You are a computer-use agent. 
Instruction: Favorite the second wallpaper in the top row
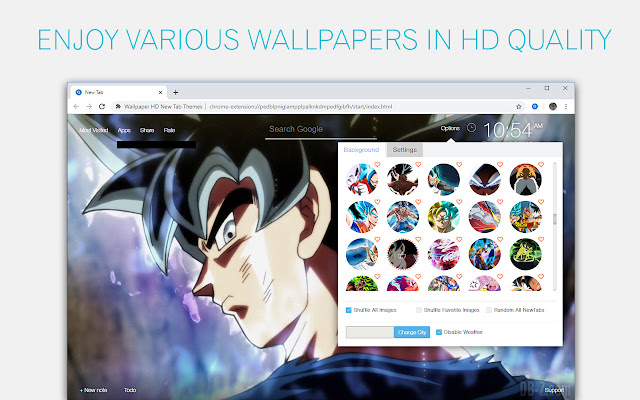(418, 164)
